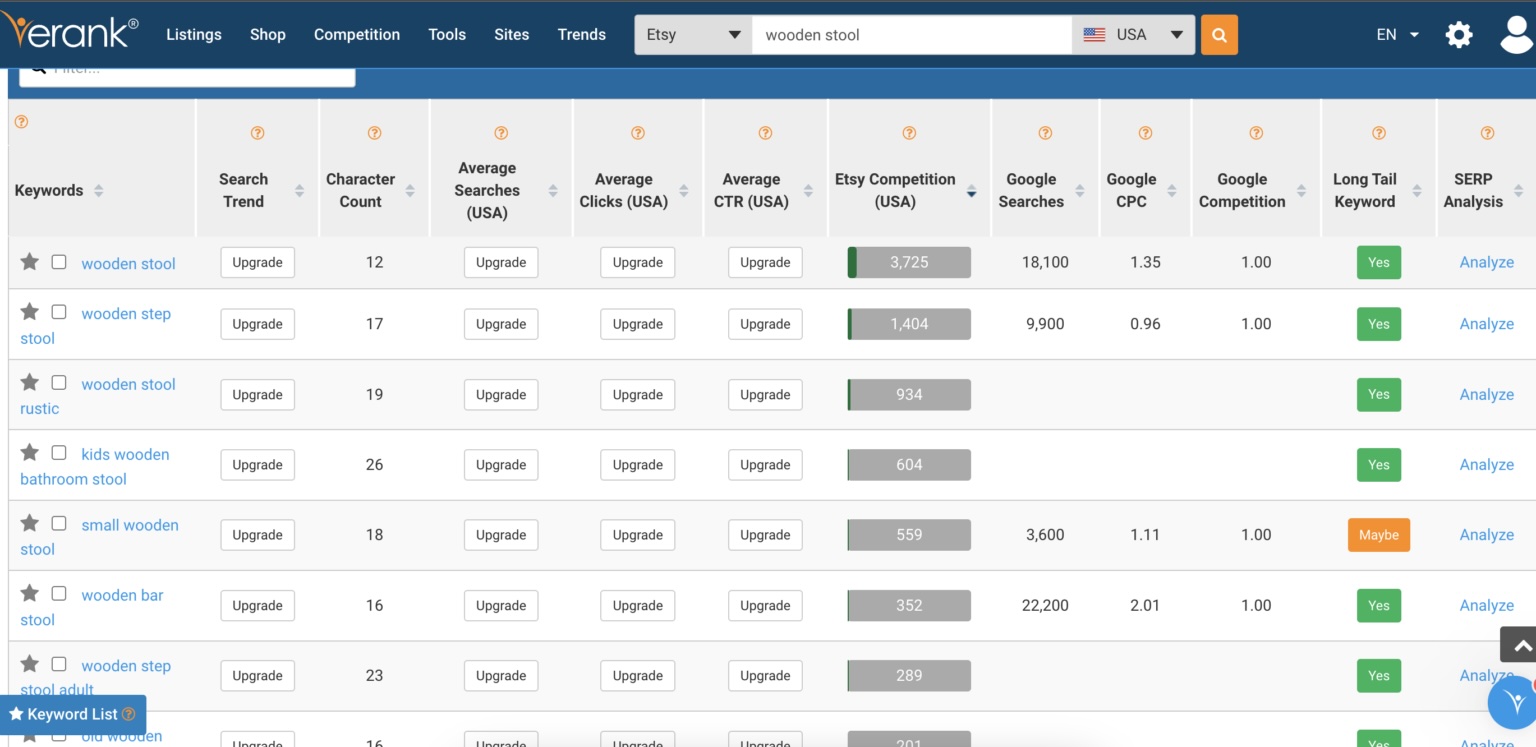Click the 3,725 Etsy competition bar

[x=909, y=263]
